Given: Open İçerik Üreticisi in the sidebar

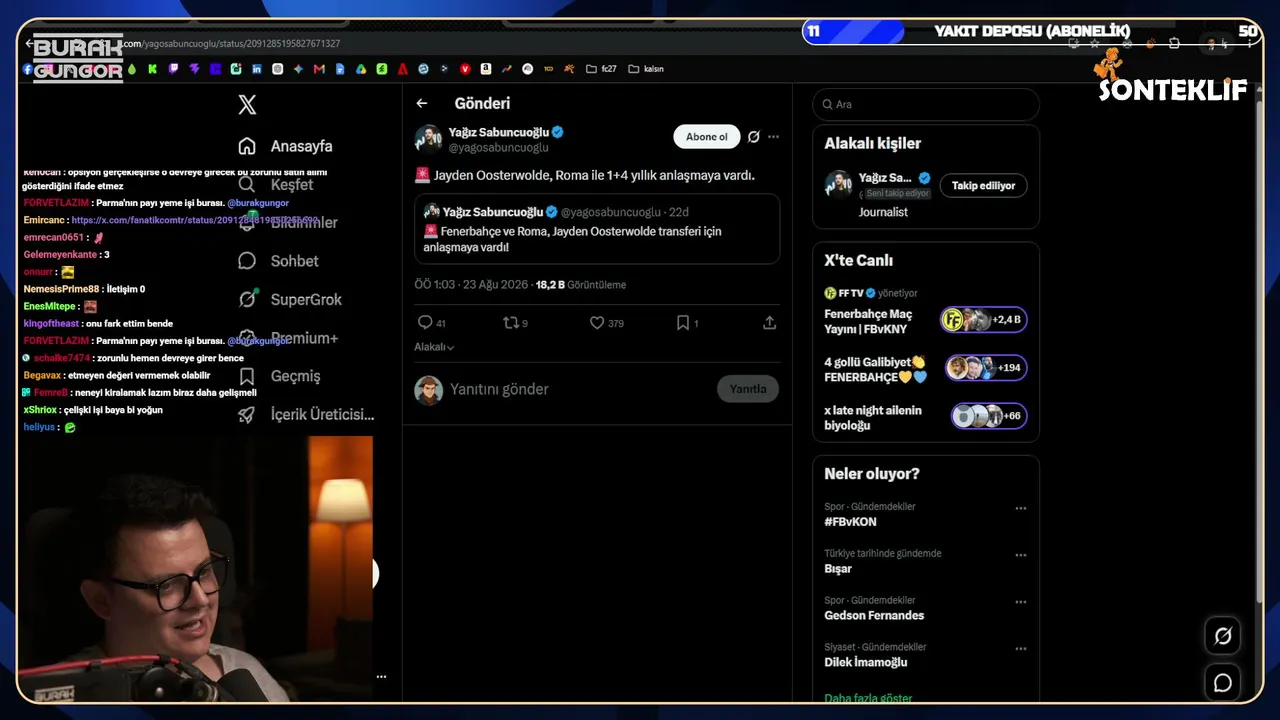Looking at the screenshot, I should click(322, 414).
